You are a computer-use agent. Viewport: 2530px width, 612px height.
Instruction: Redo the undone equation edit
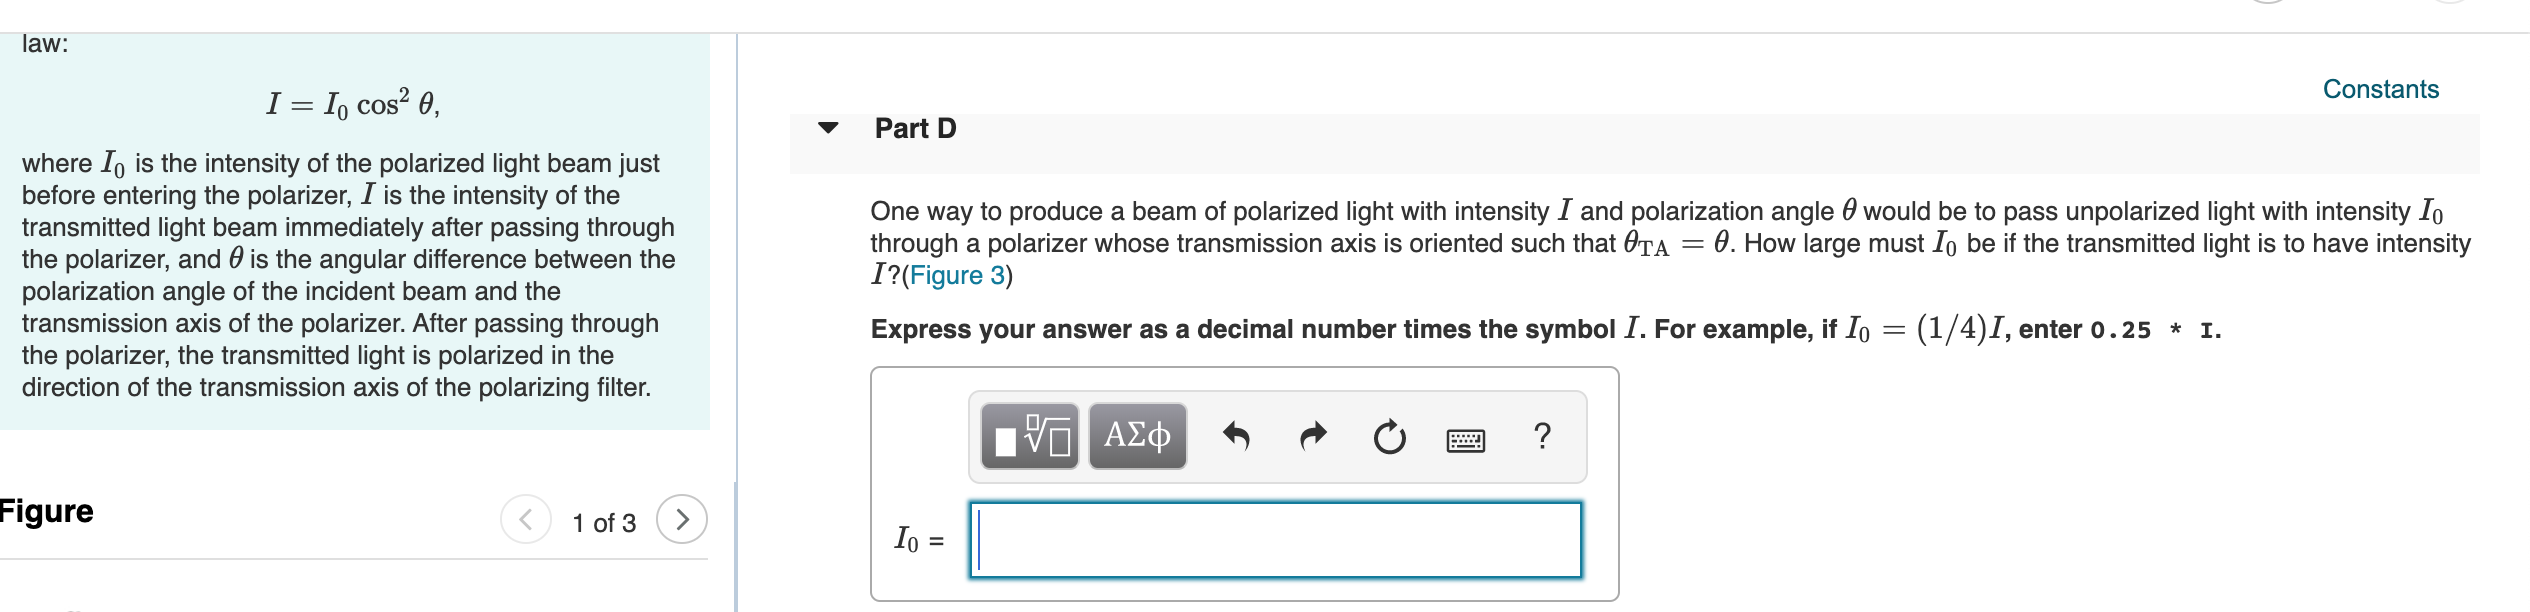pyautogui.click(x=1311, y=437)
